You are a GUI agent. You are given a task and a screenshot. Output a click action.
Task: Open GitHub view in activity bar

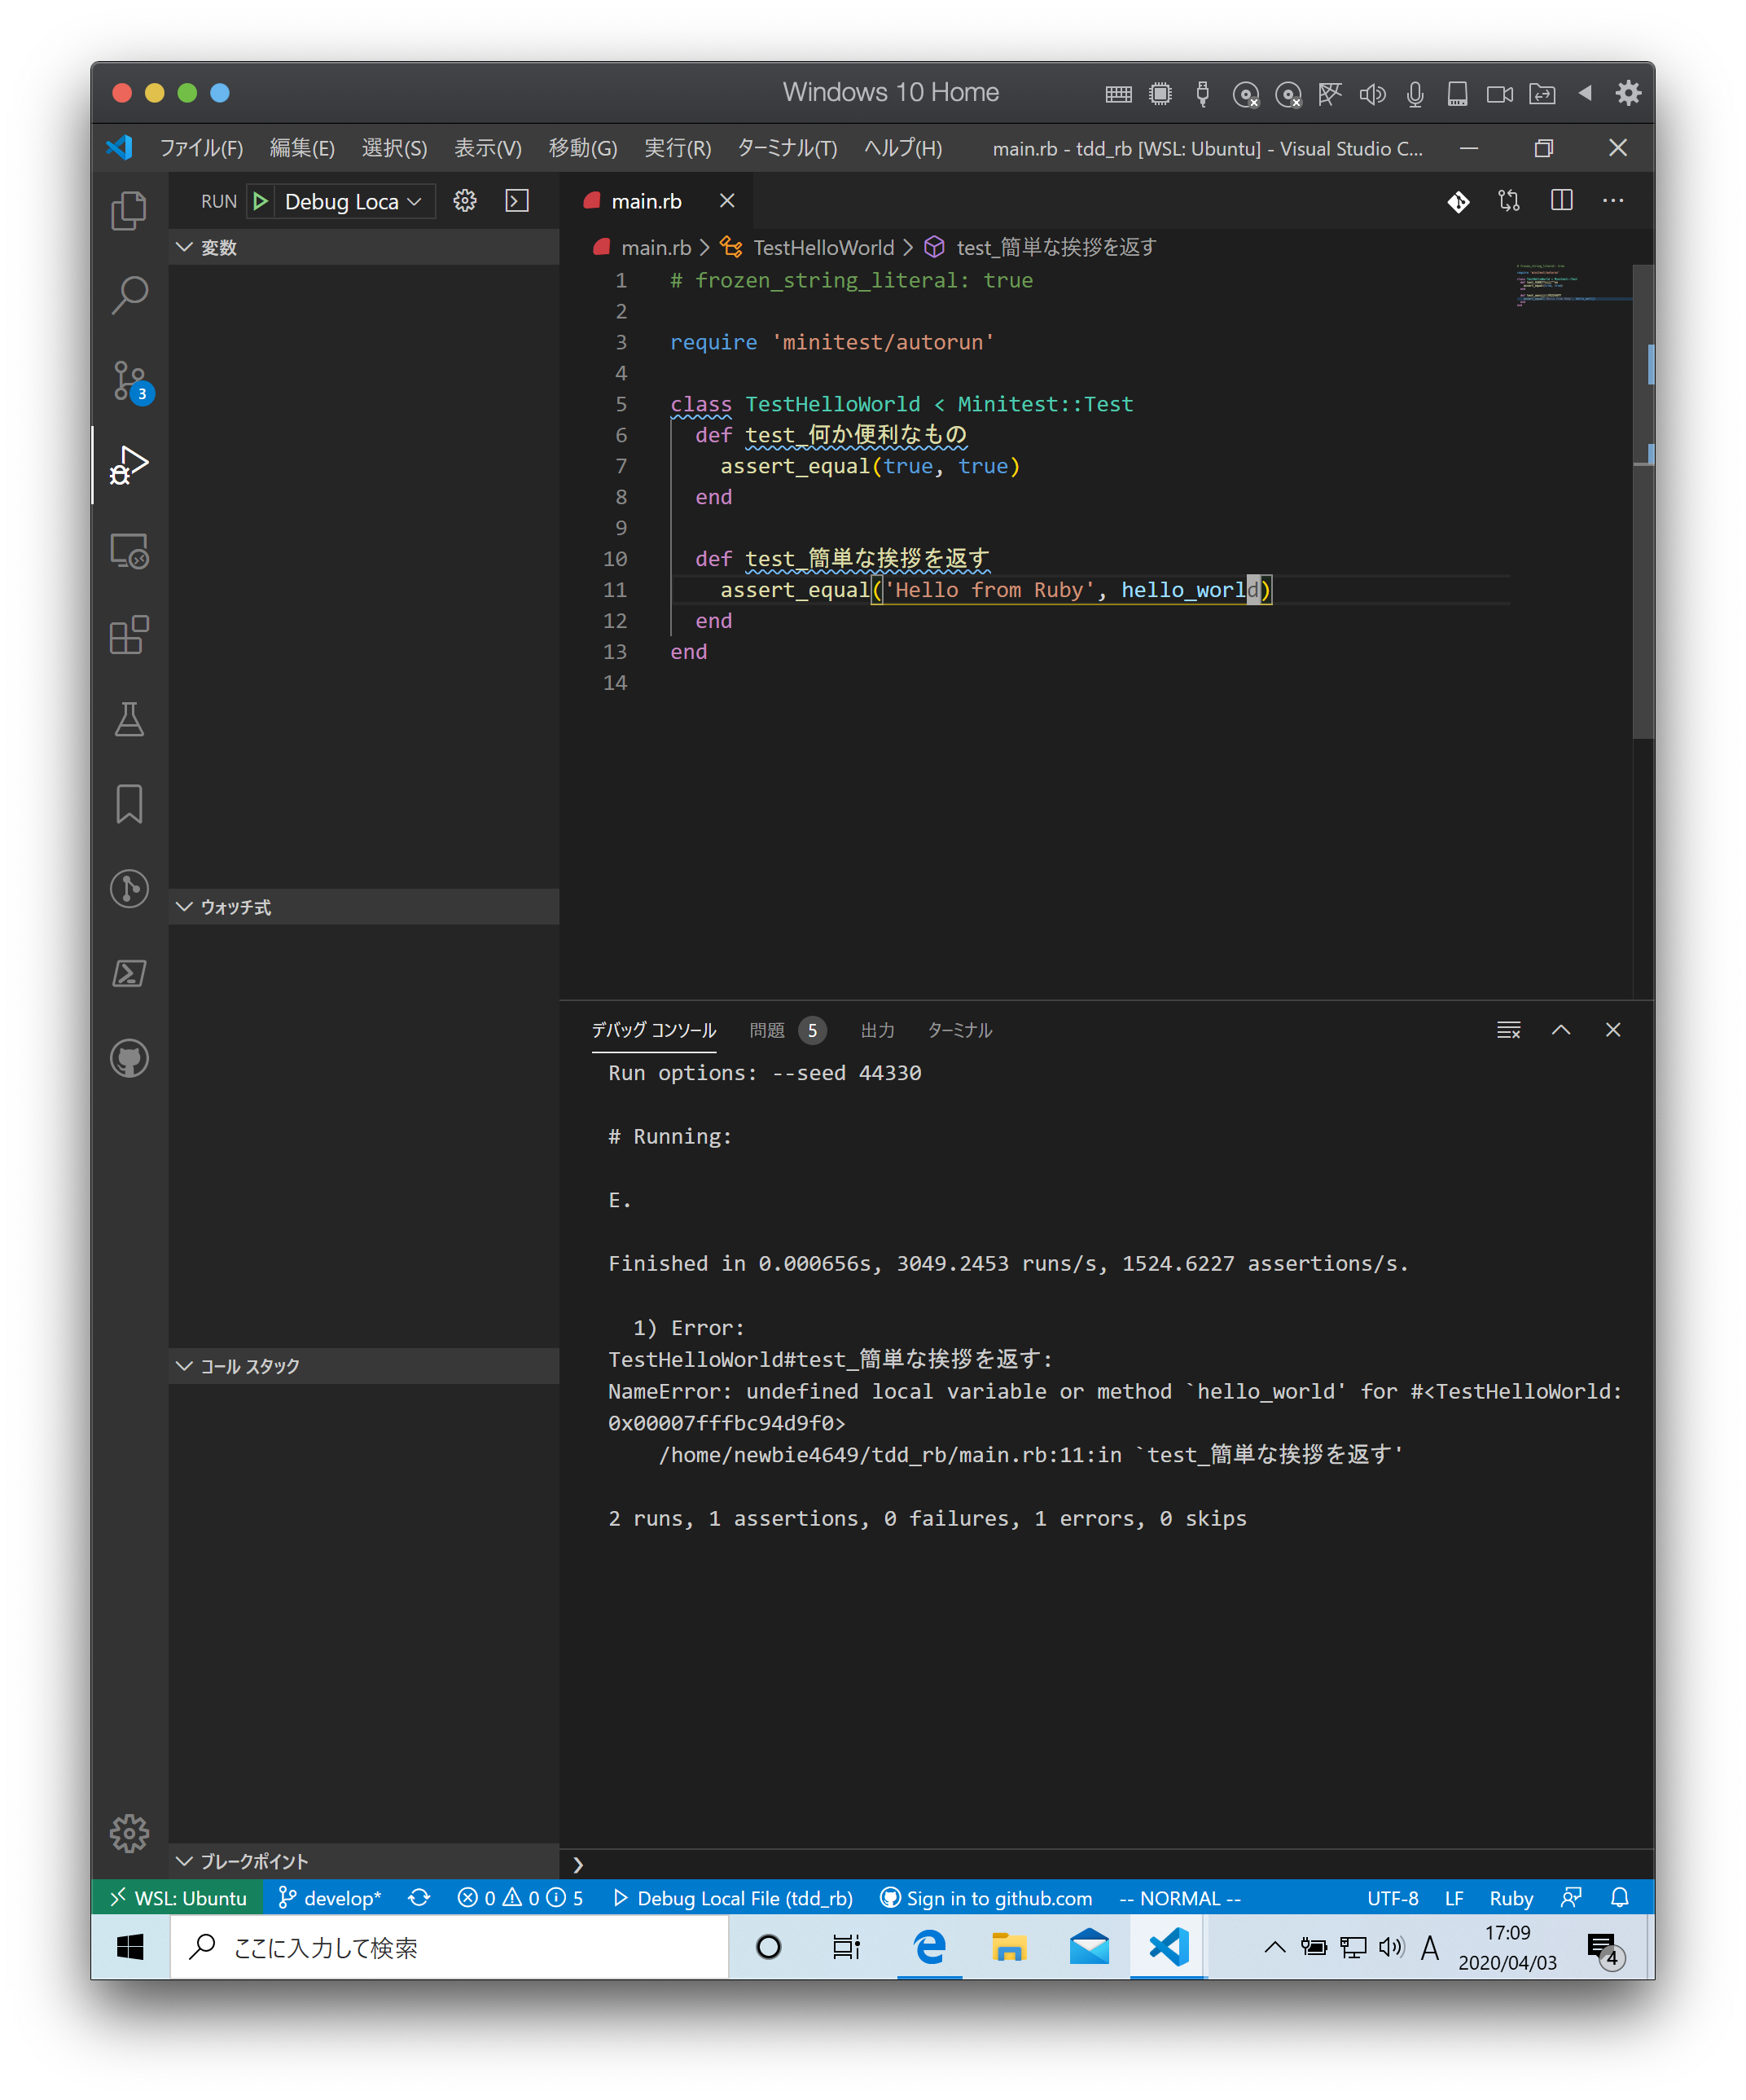point(129,1058)
